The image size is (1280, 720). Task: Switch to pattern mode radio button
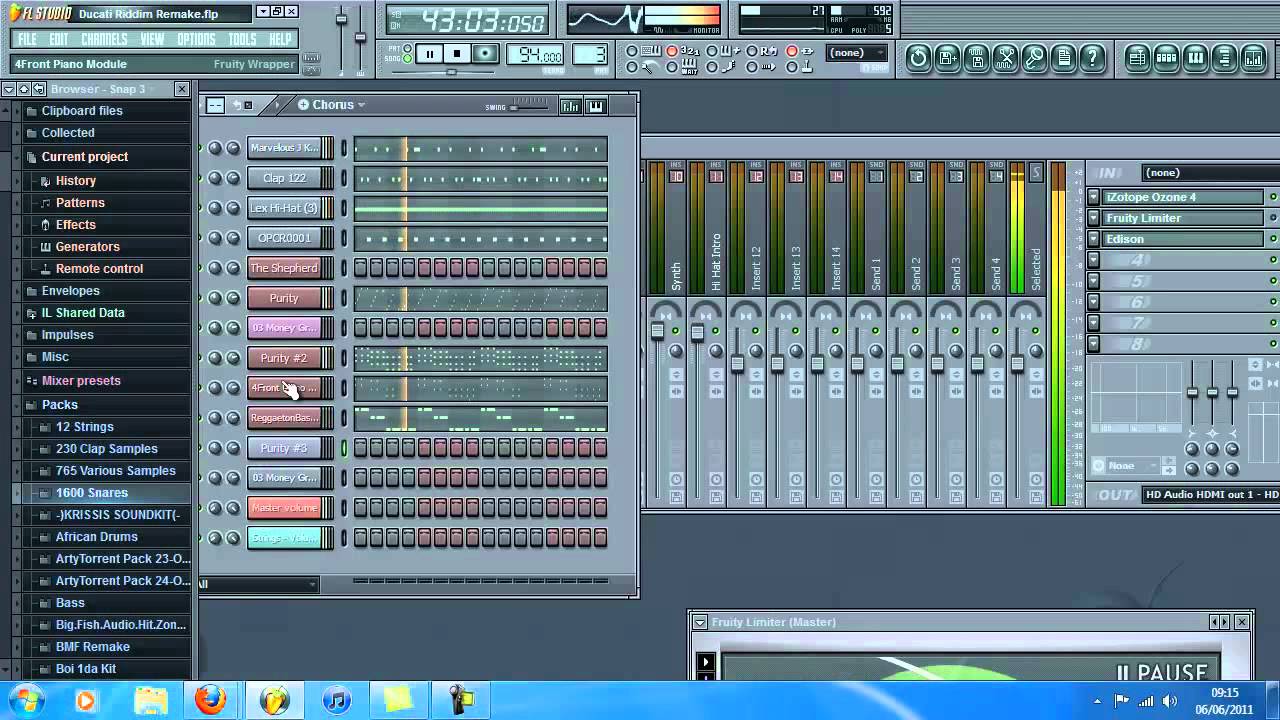point(406,48)
